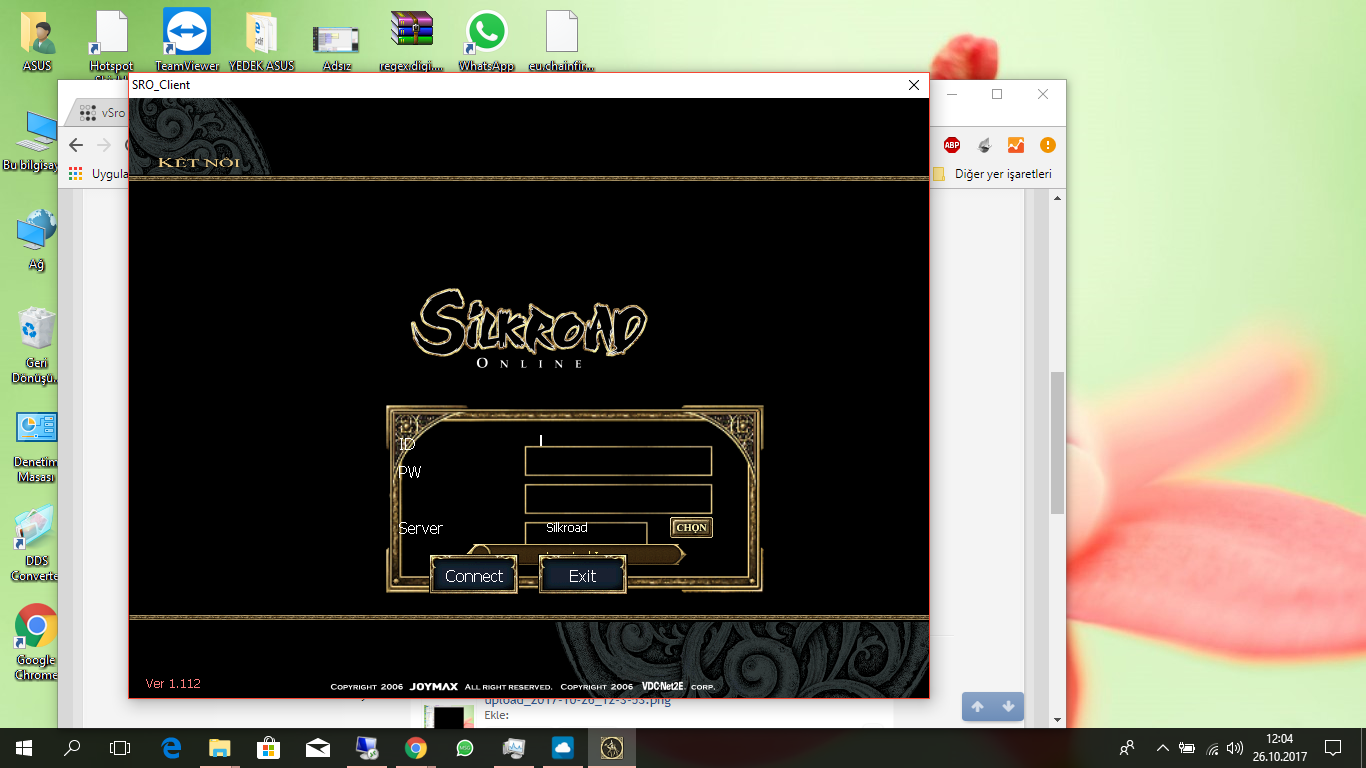Open Mail app from taskbar
1366x768 pixels.
318,747
